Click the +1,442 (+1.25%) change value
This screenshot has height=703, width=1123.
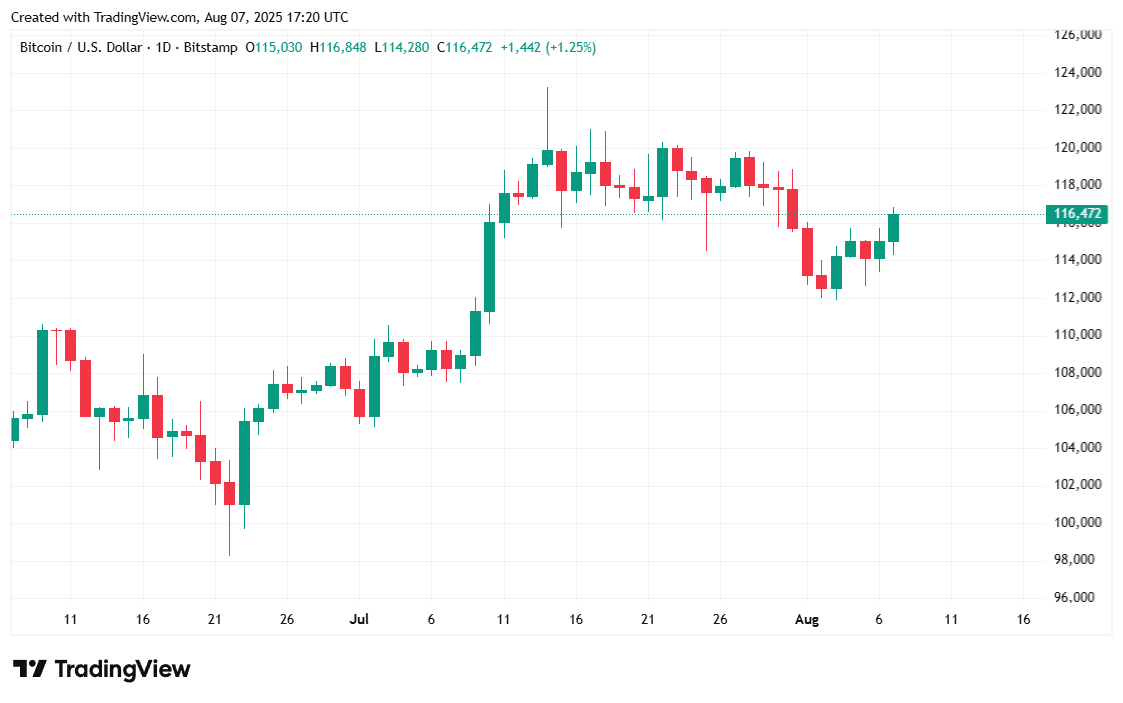[x=548, y=47]
